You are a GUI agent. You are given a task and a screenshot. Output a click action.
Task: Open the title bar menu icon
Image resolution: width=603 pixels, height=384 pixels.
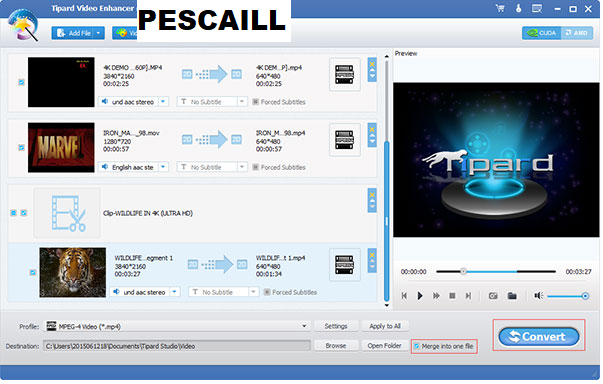pyautogui.click(x=537, y=8)
